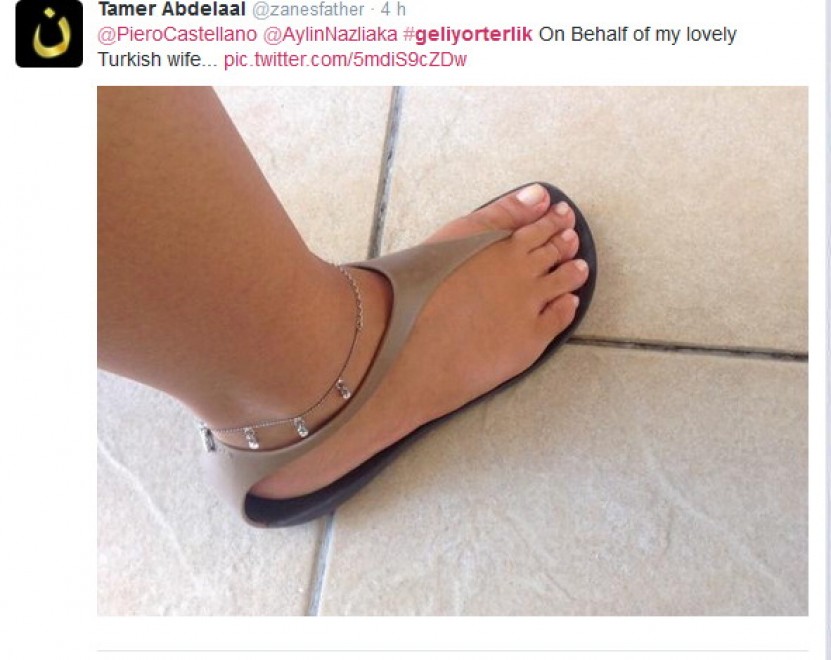This screenshot has height=660, width=831.
Task: Click the 'Turkish wife...' tweet text
Action: click(x=157, y=59)
